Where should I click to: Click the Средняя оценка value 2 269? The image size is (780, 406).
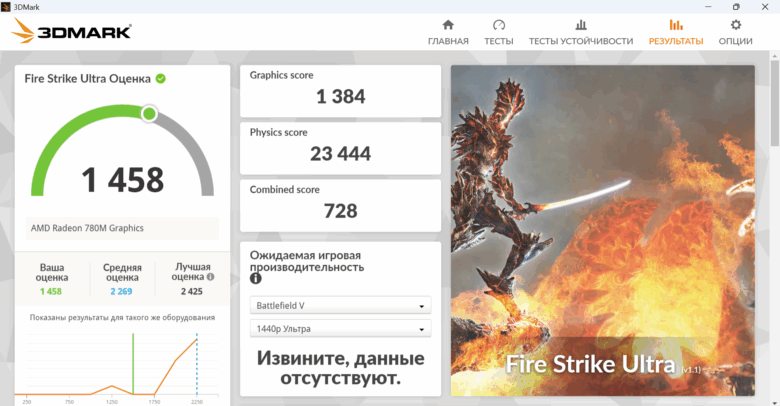coord(121,292)
